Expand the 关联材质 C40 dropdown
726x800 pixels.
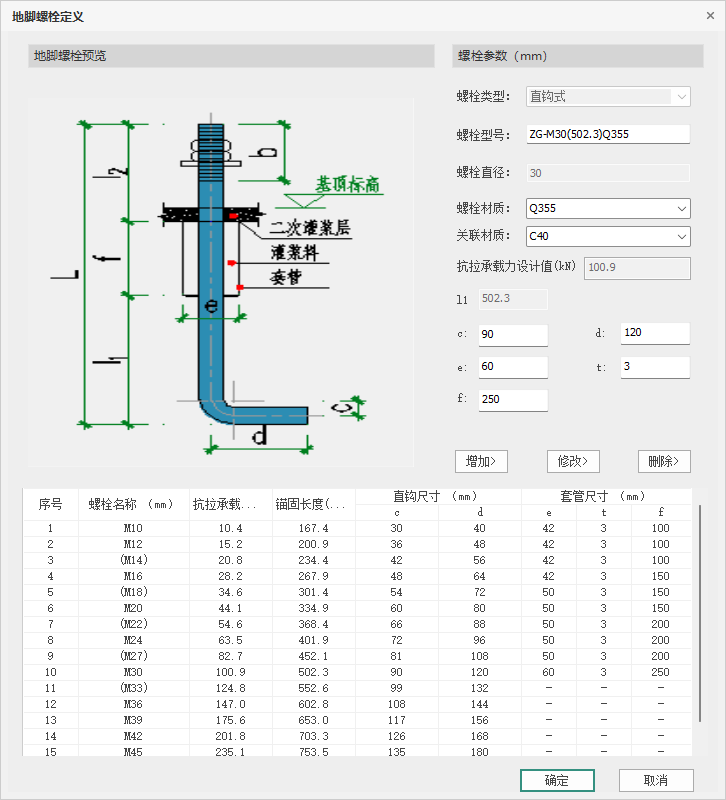tap(608, 236)
